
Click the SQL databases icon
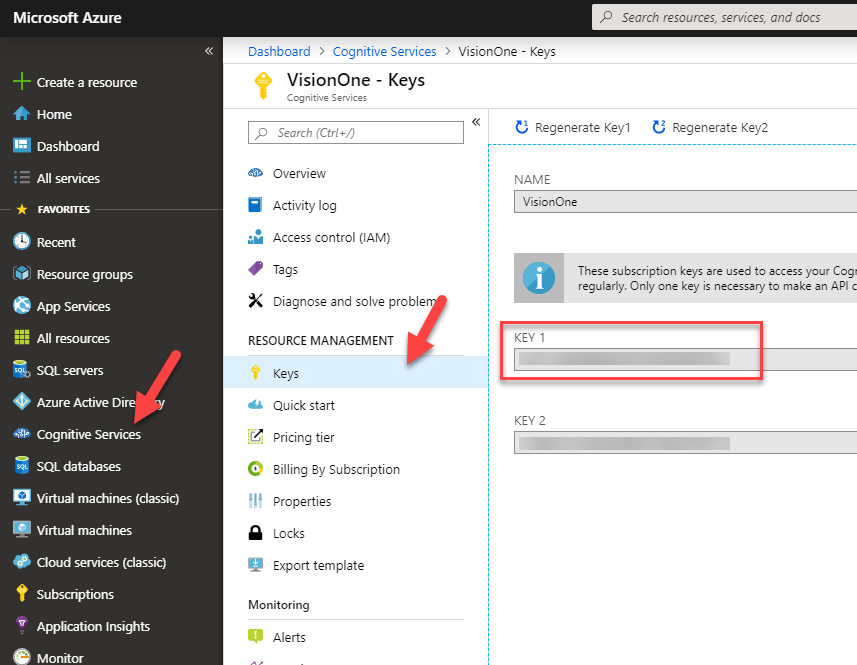[21, 466]
